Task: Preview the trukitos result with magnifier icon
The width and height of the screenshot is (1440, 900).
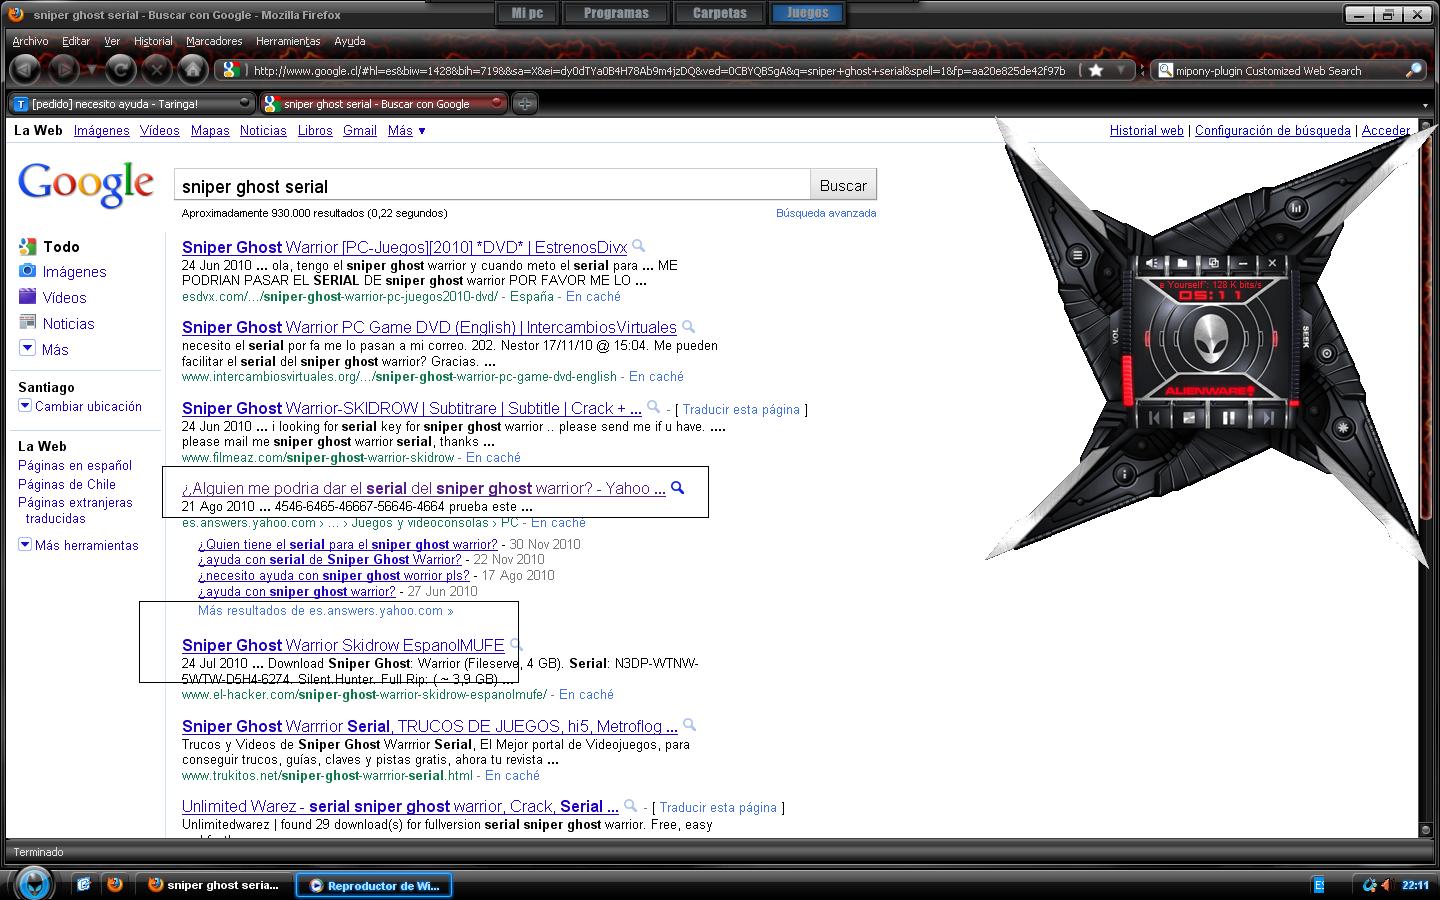Action: (689, 725)
